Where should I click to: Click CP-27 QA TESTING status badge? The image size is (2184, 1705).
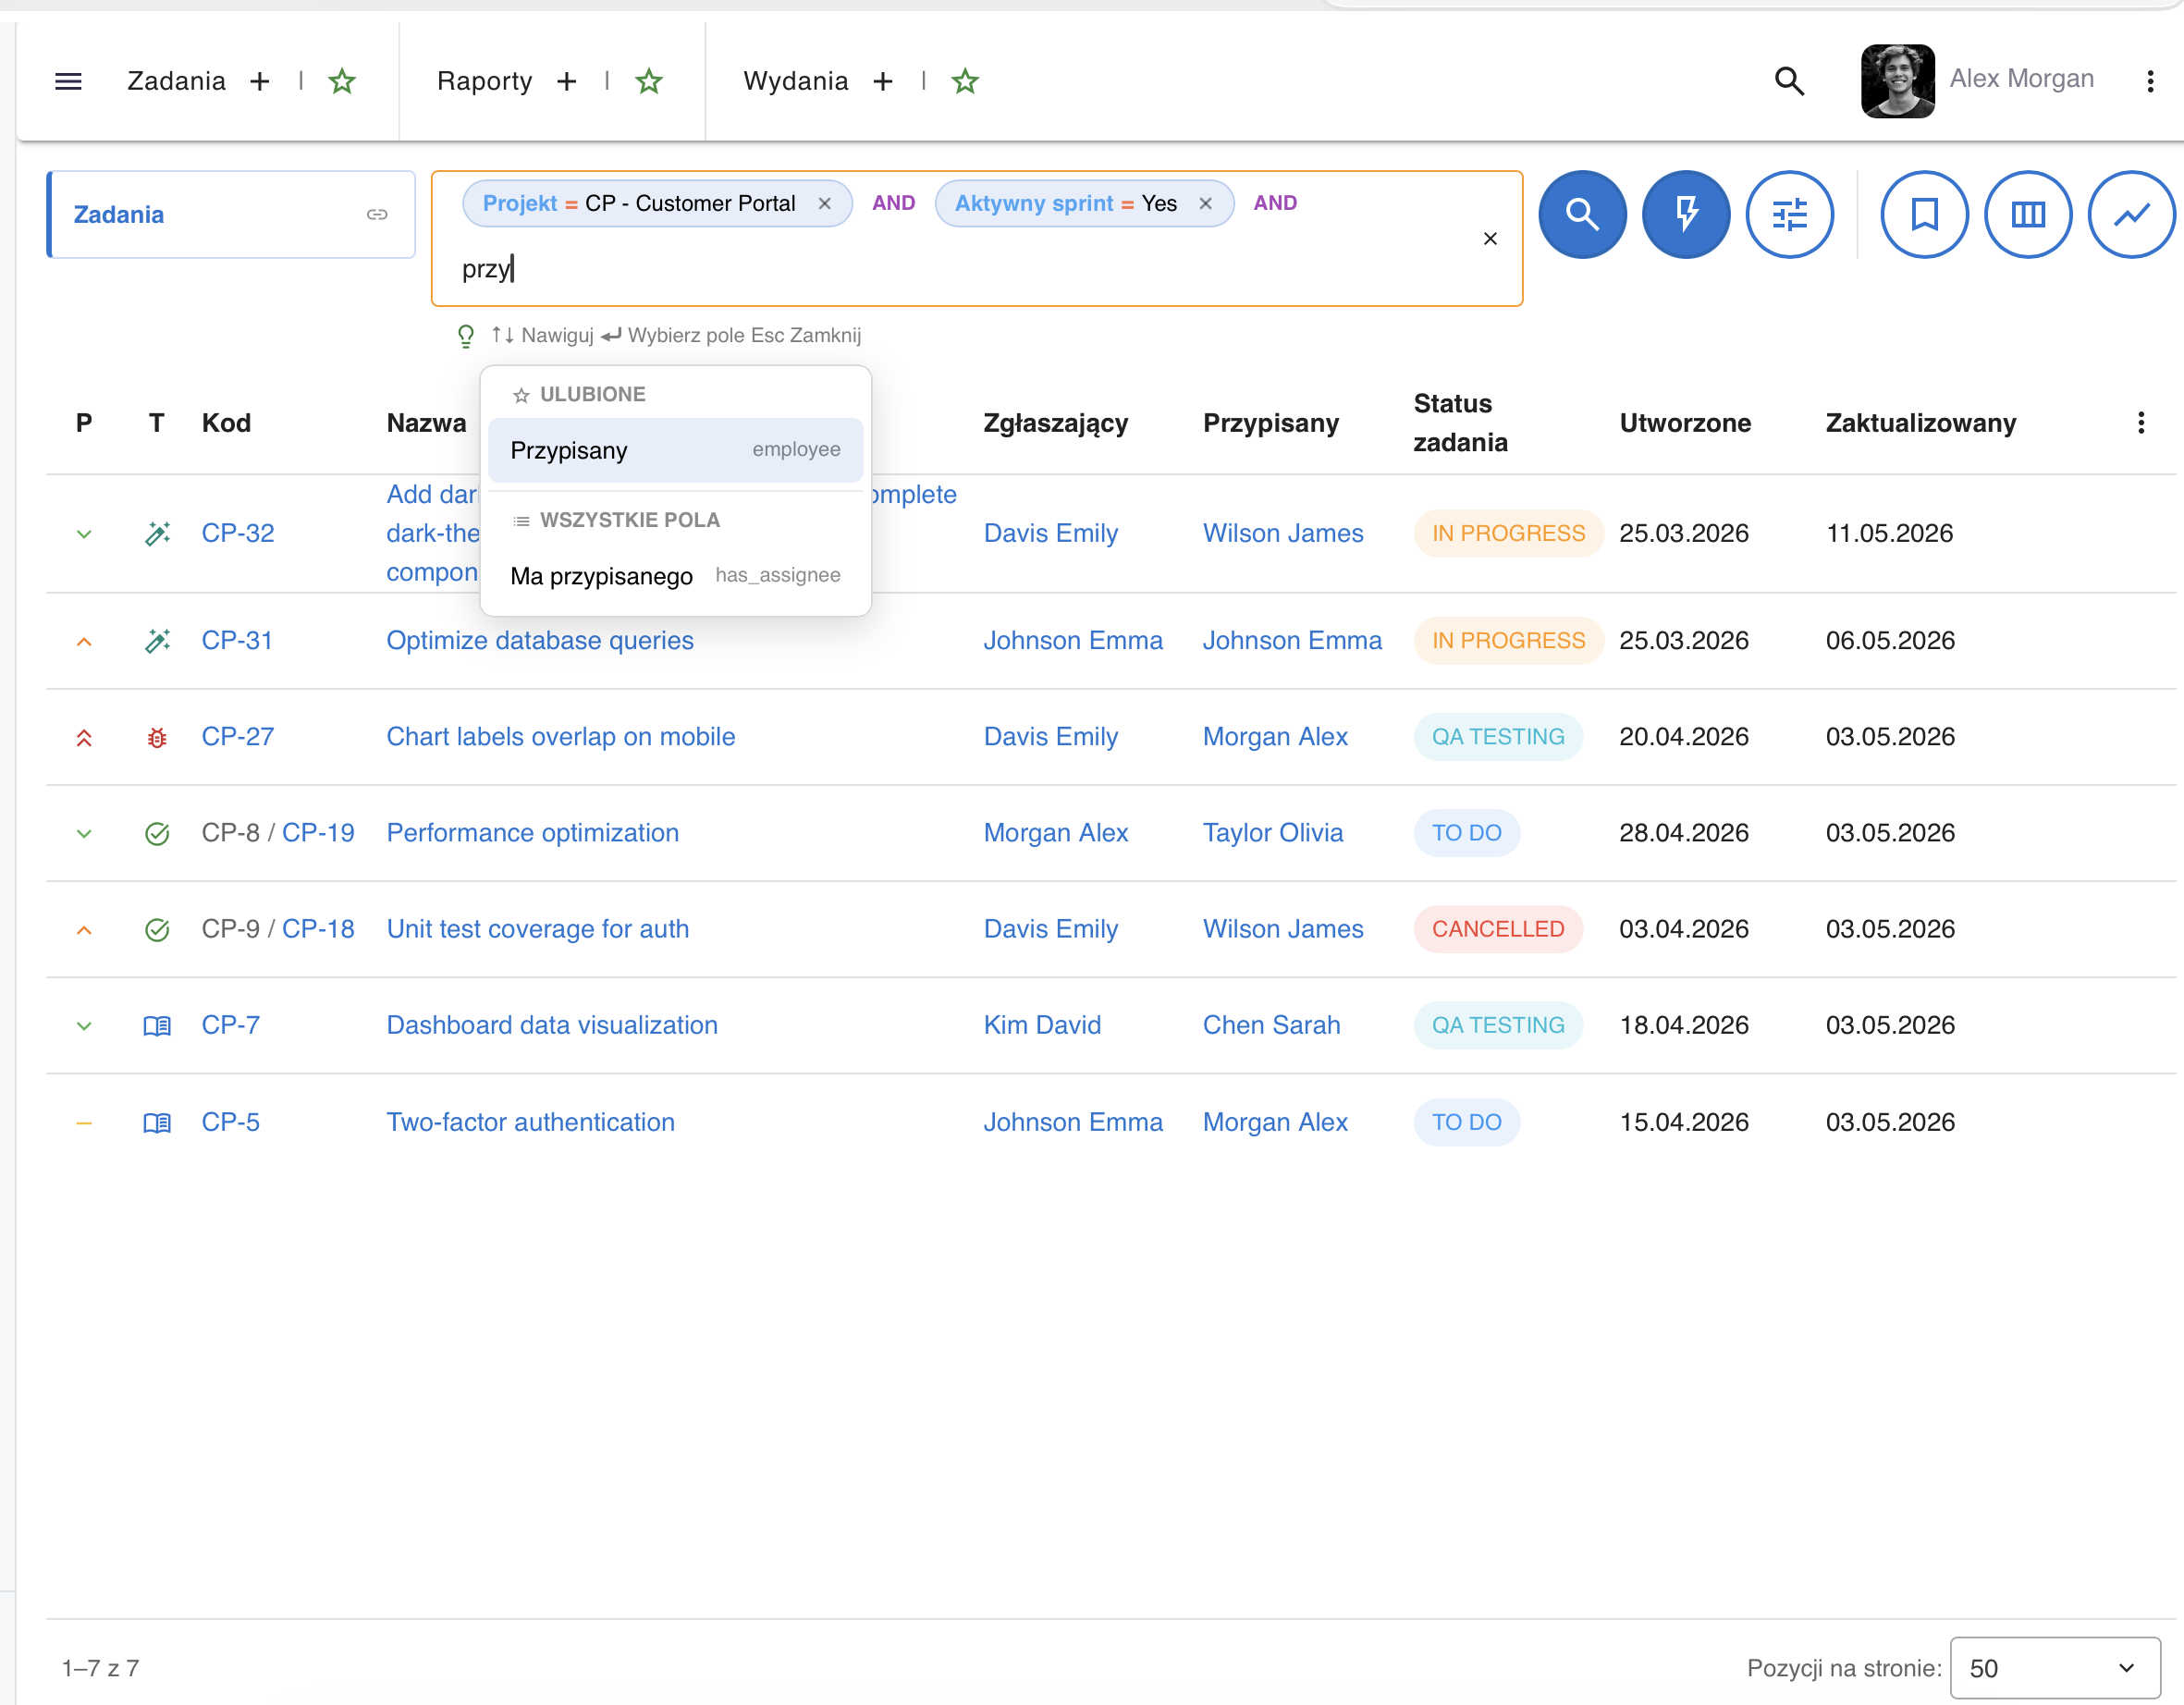click(1497, 736)
